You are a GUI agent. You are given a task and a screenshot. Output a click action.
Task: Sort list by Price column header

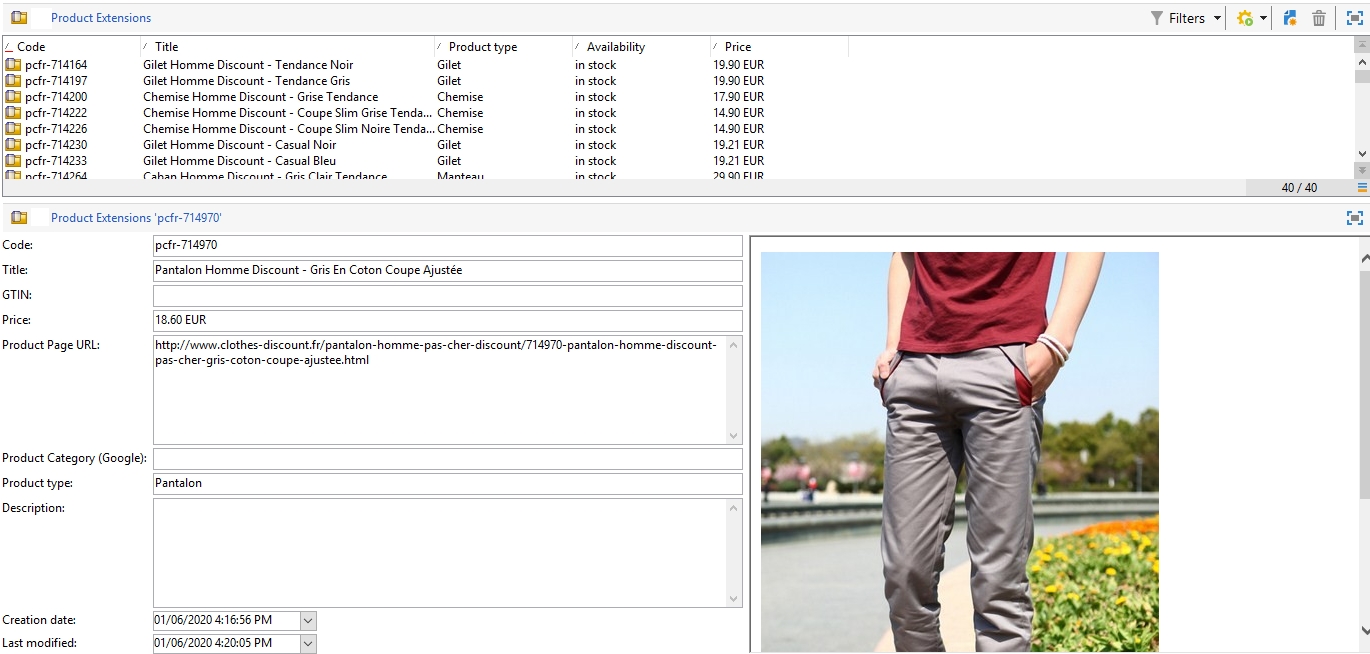coord(738,47)
